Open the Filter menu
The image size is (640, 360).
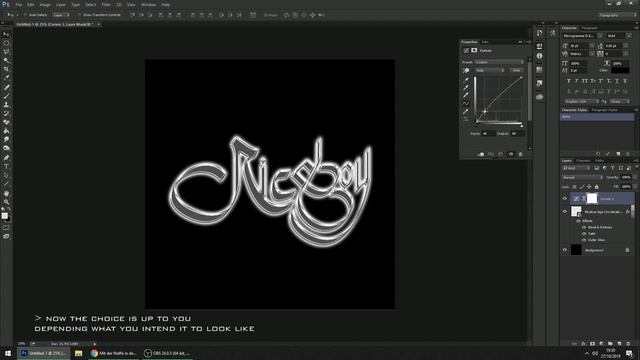coord(106,4)
